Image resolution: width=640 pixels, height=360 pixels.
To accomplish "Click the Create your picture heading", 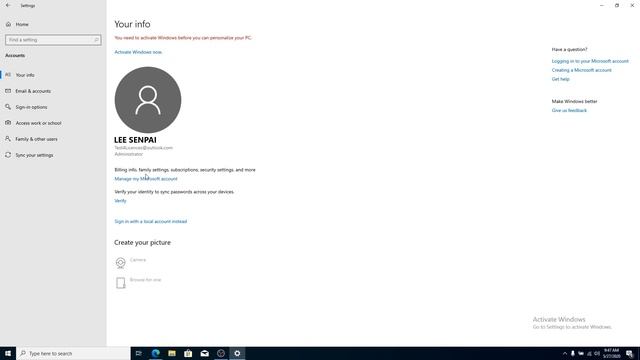I will point(142,242).
